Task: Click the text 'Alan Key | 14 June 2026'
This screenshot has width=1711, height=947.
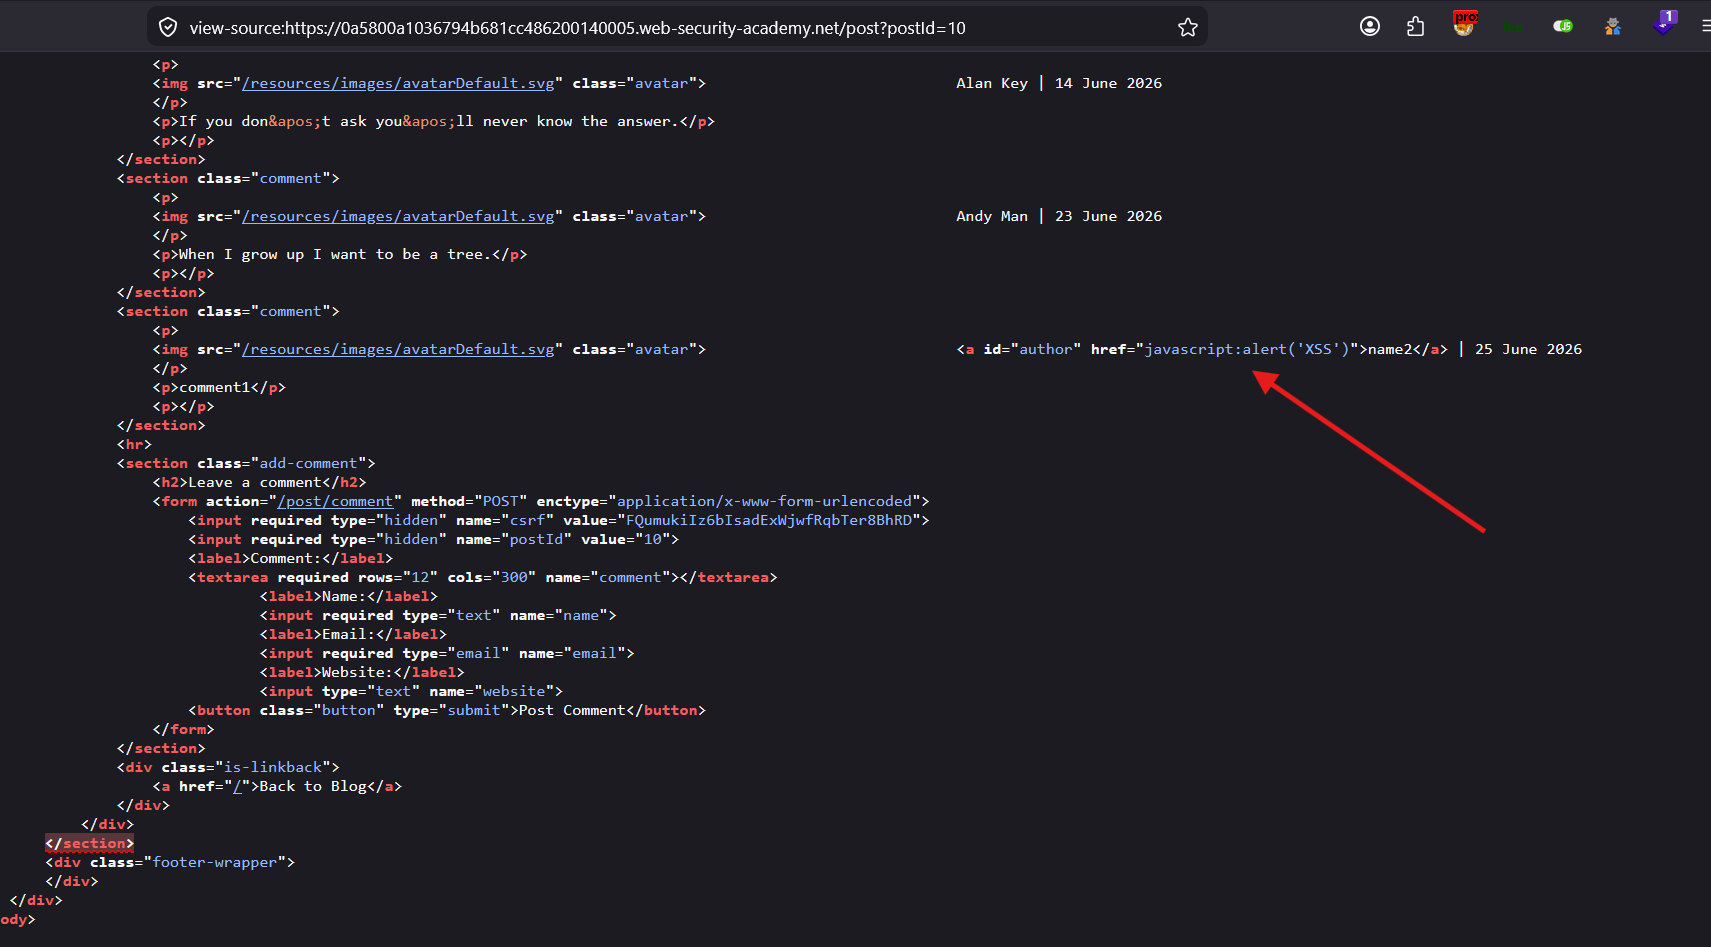Action: [1059, 83]
